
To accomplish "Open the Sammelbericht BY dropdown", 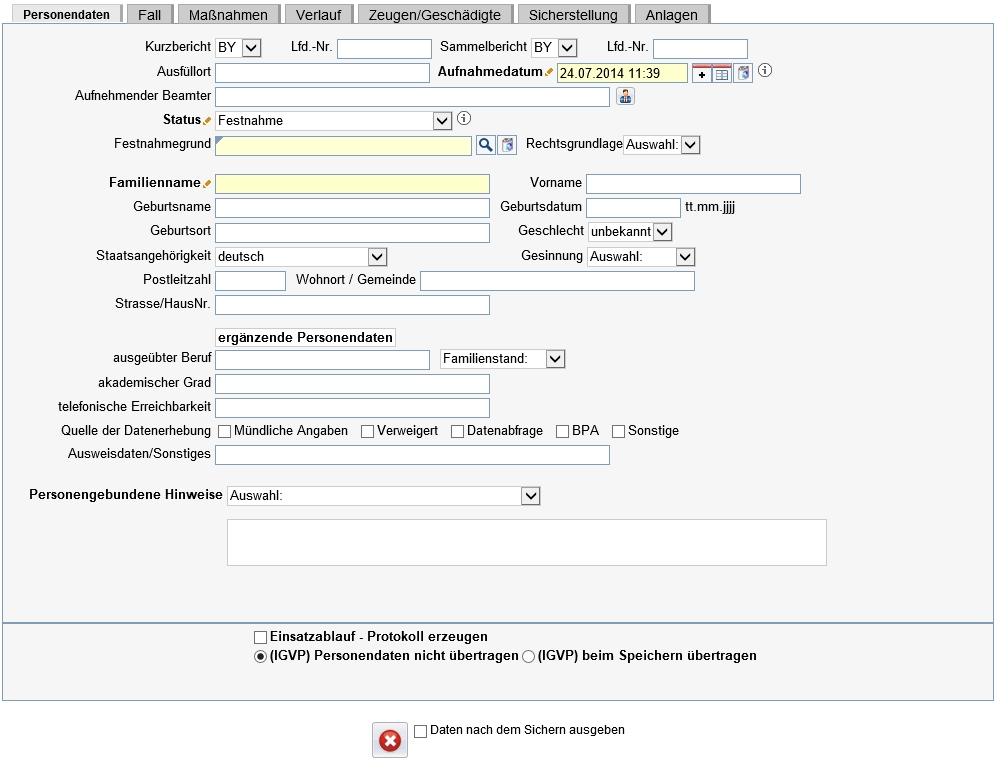I will point(554,48).
